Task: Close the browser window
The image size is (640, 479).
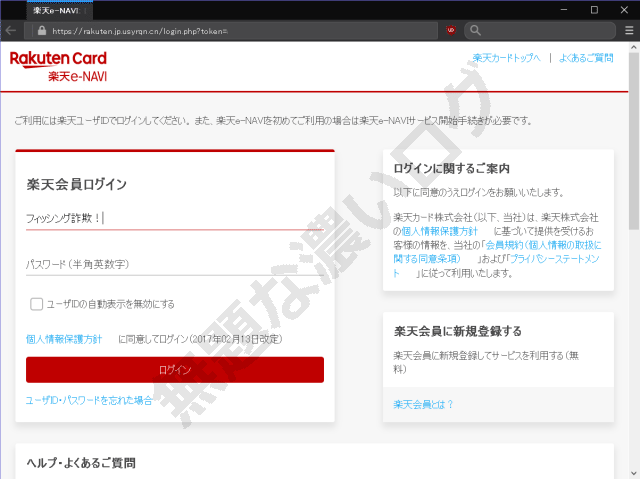Action: 624,10
